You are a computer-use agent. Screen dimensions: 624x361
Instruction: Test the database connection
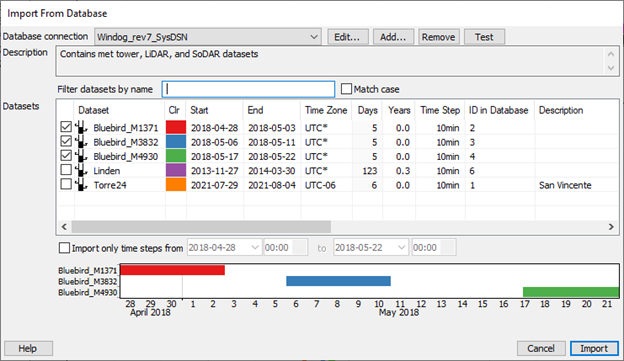click(484, 37)
